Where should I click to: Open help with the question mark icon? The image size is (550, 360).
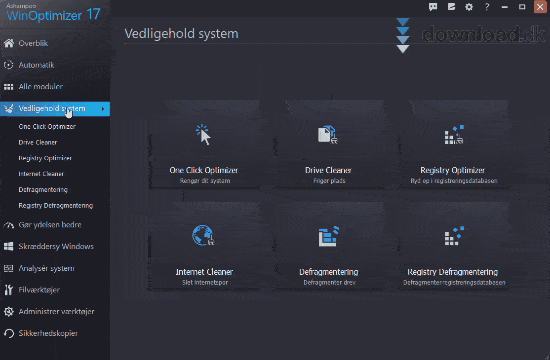point(487,7)
